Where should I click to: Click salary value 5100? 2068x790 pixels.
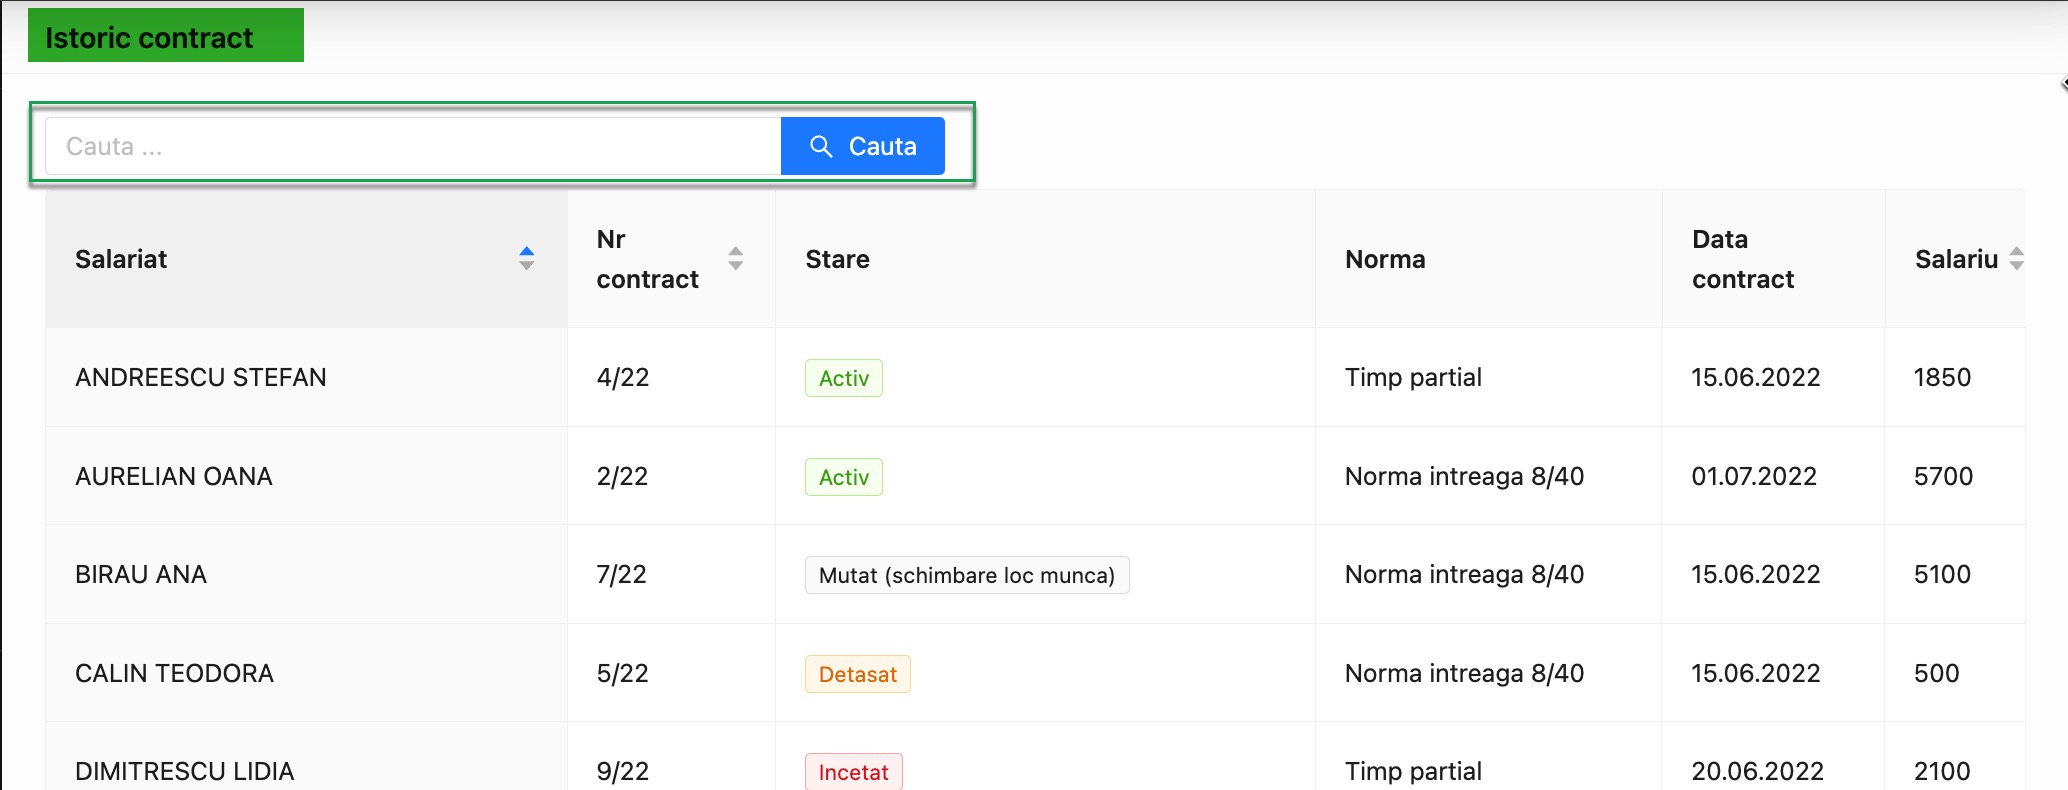pyautogui.click(x=1942, y=574)
